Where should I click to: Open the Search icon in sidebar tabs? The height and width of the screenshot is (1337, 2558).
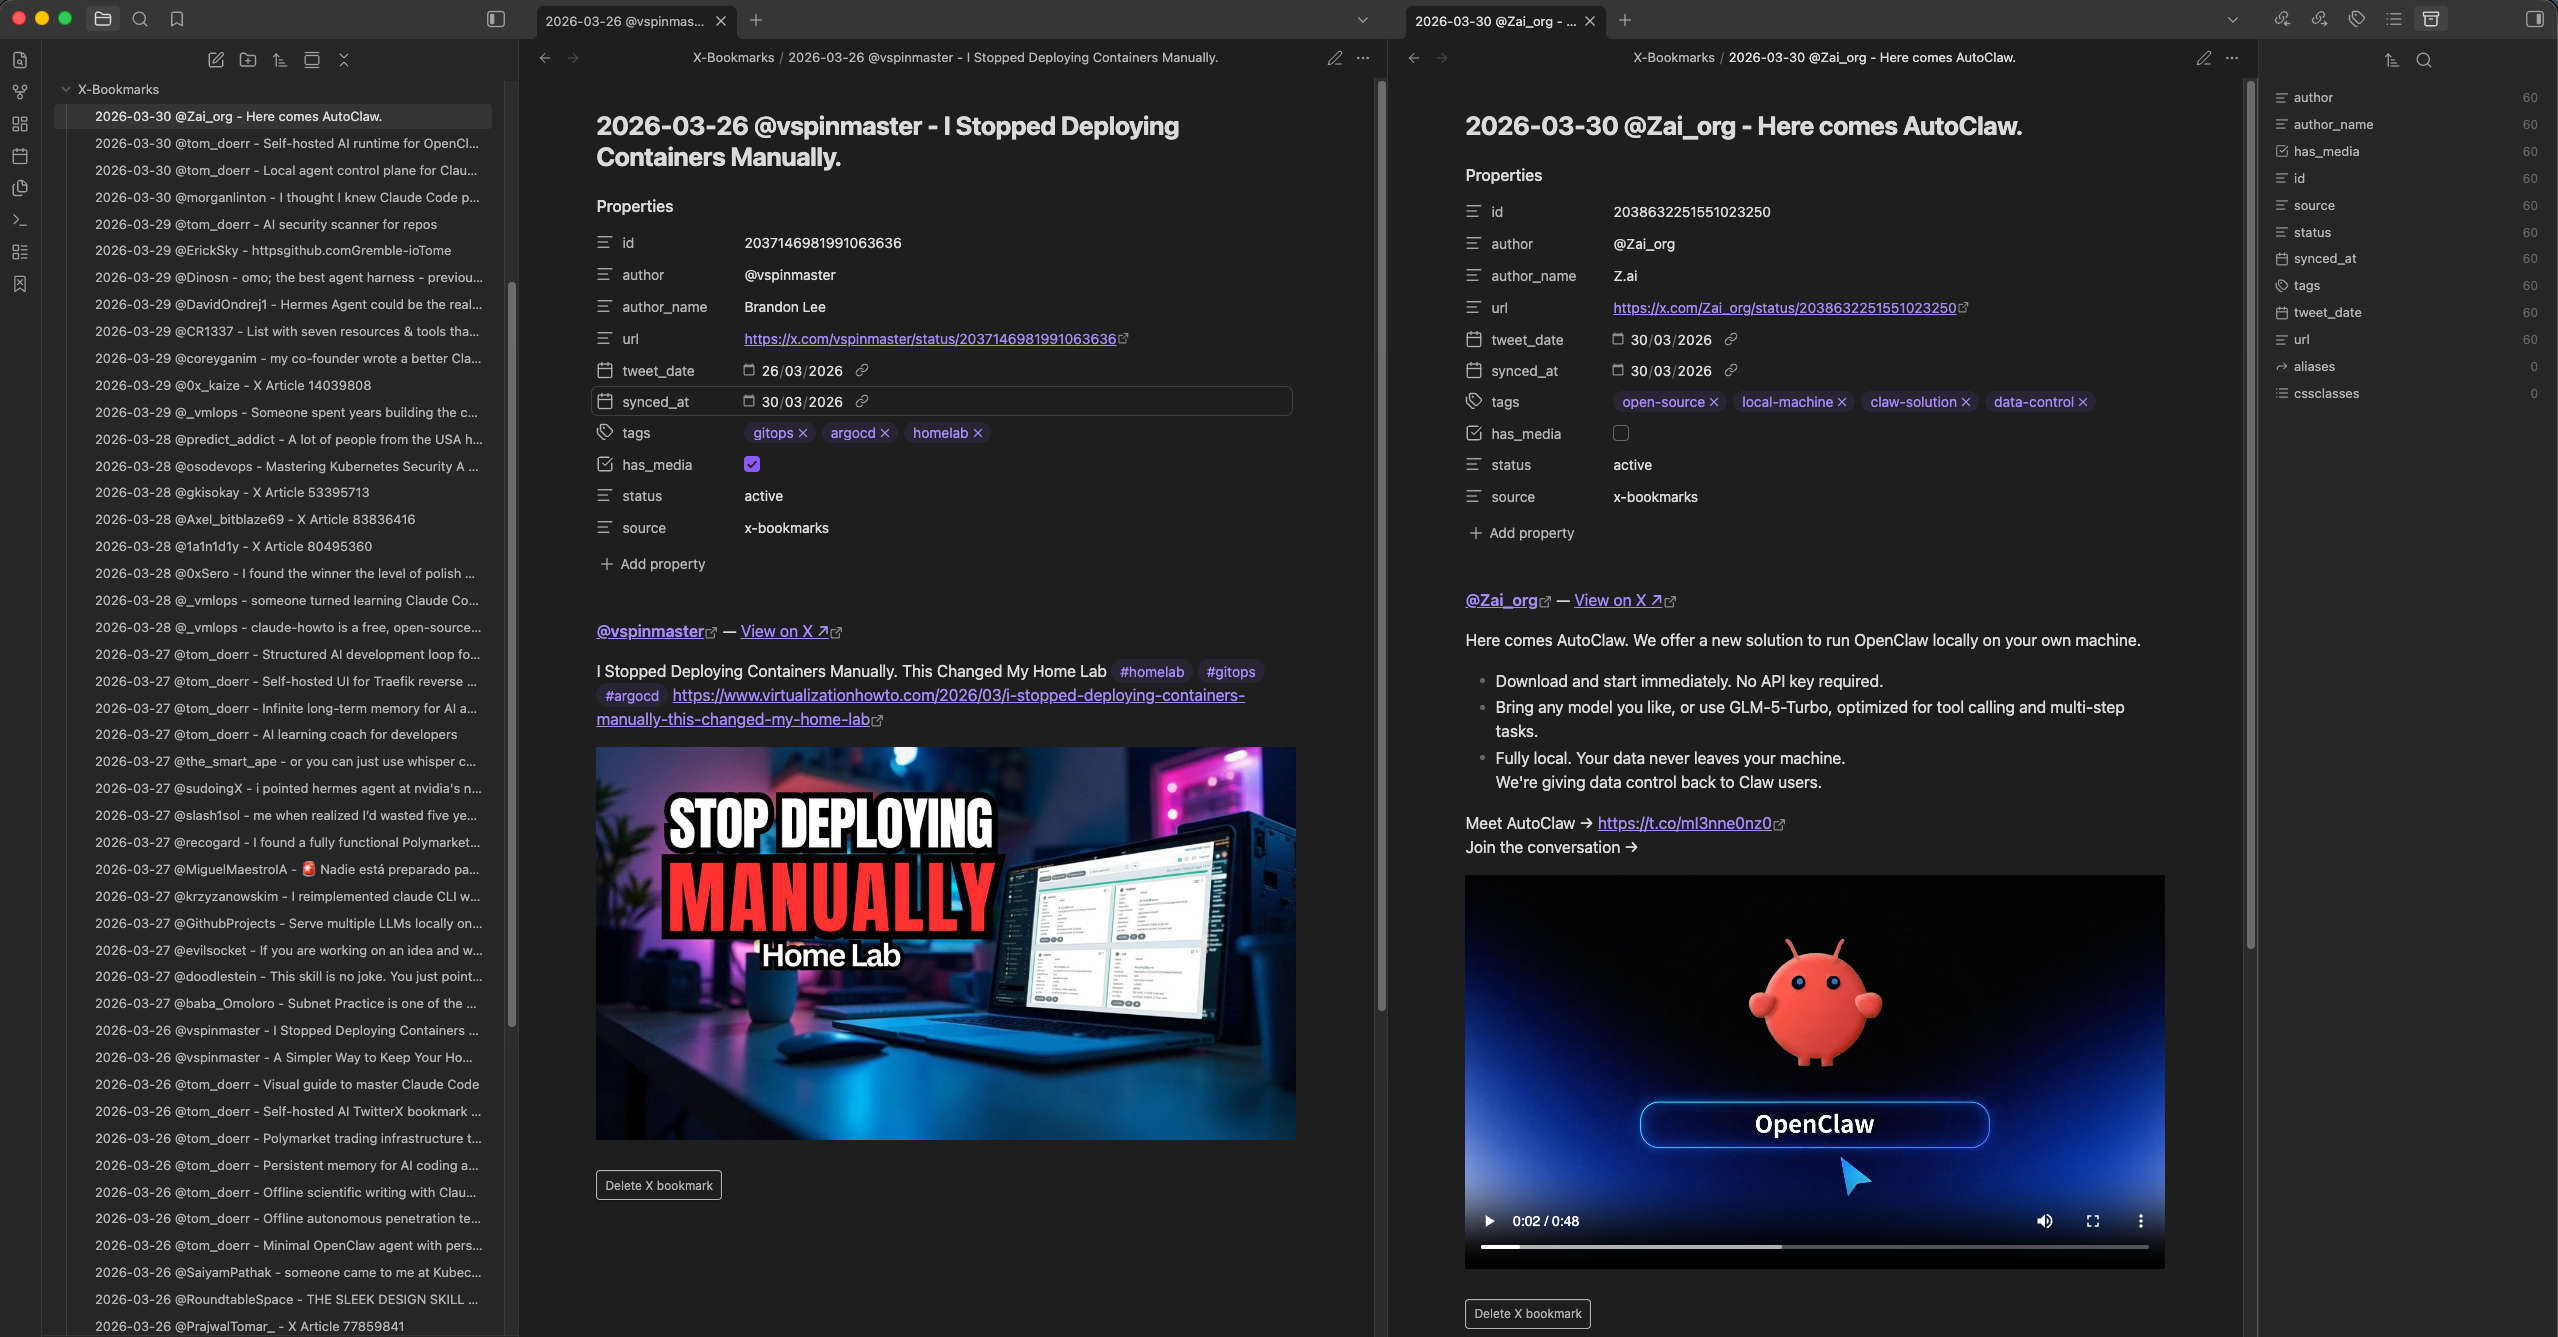point(140,19)
